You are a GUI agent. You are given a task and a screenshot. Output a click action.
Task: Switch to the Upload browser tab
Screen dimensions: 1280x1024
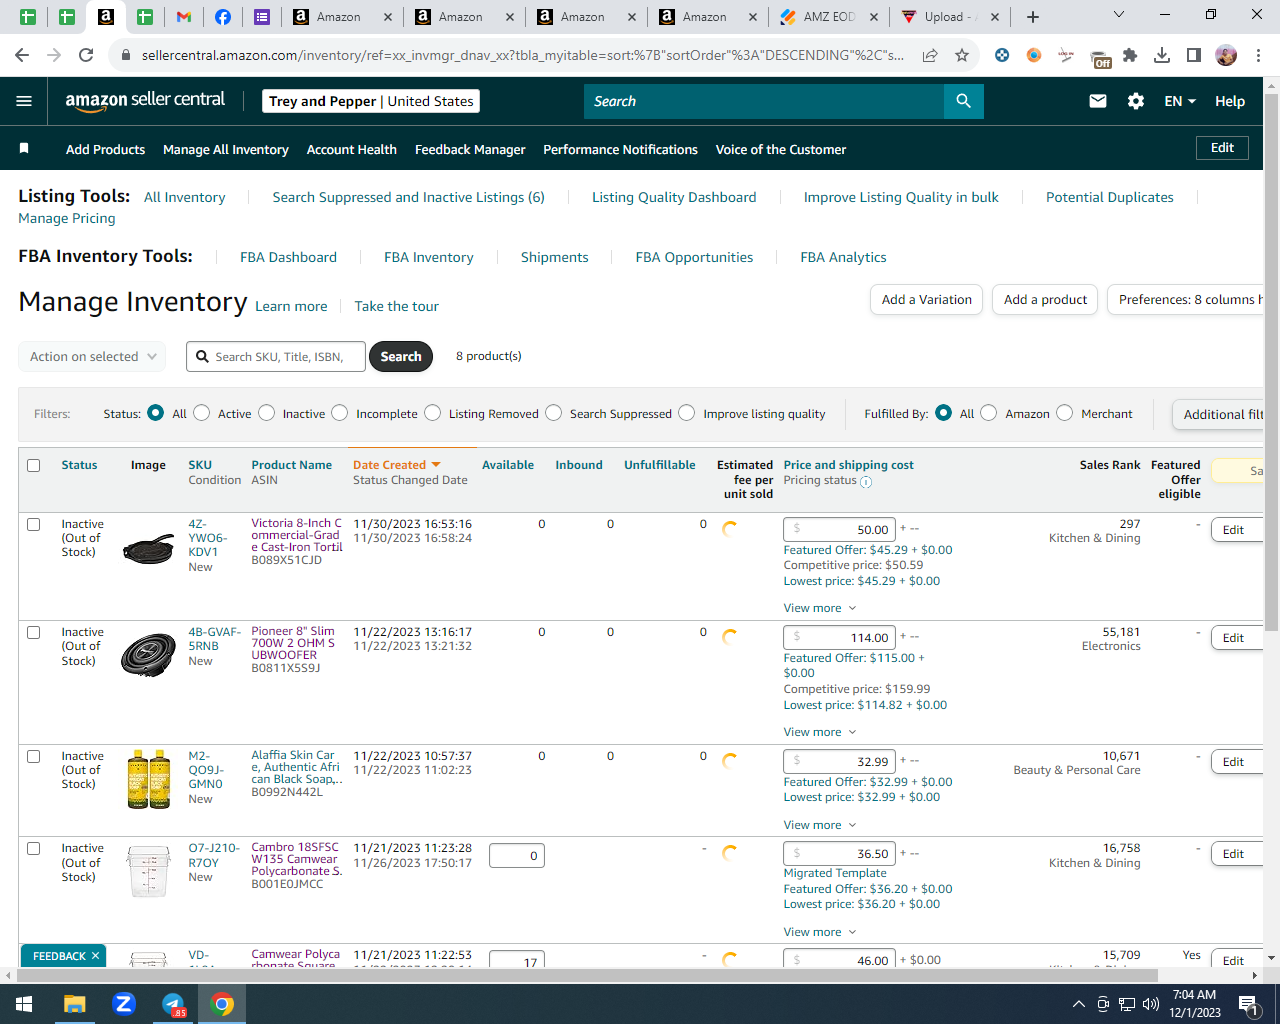(951, 17)
